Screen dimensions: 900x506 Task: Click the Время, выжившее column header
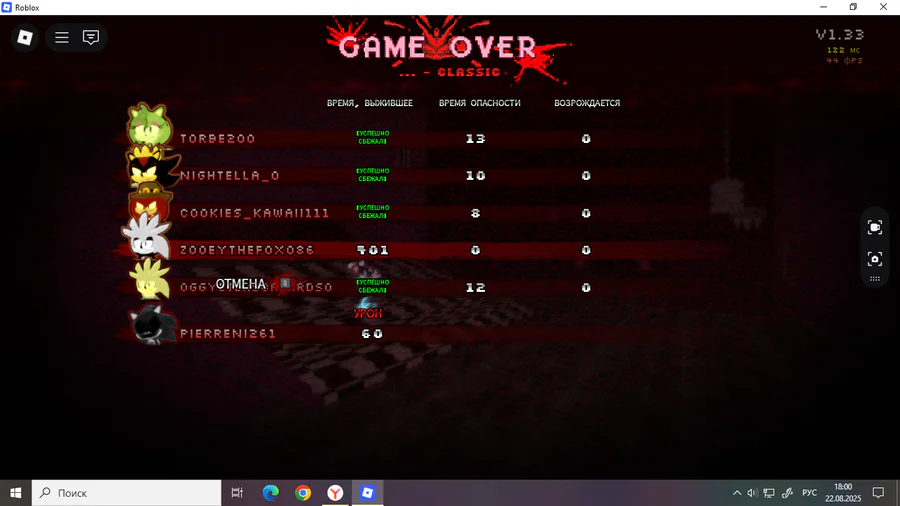point(370,103)
